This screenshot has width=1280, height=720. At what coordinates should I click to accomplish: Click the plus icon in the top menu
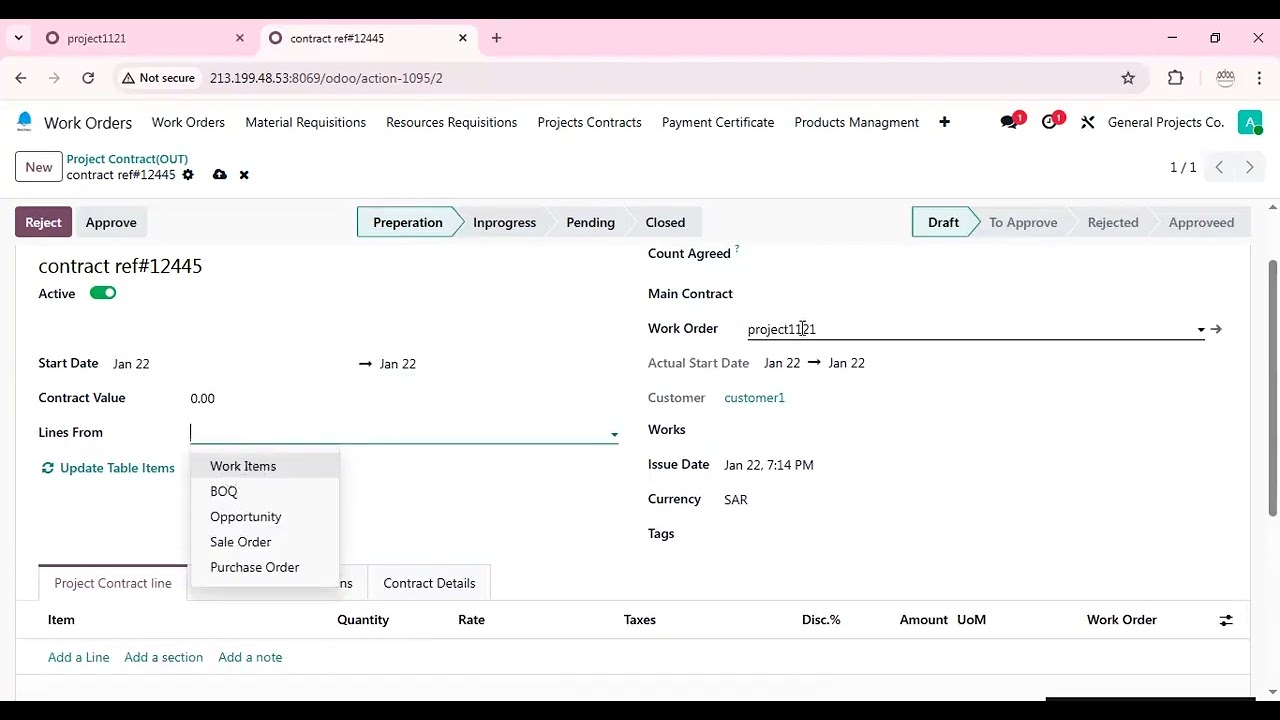tap(944, 122)
